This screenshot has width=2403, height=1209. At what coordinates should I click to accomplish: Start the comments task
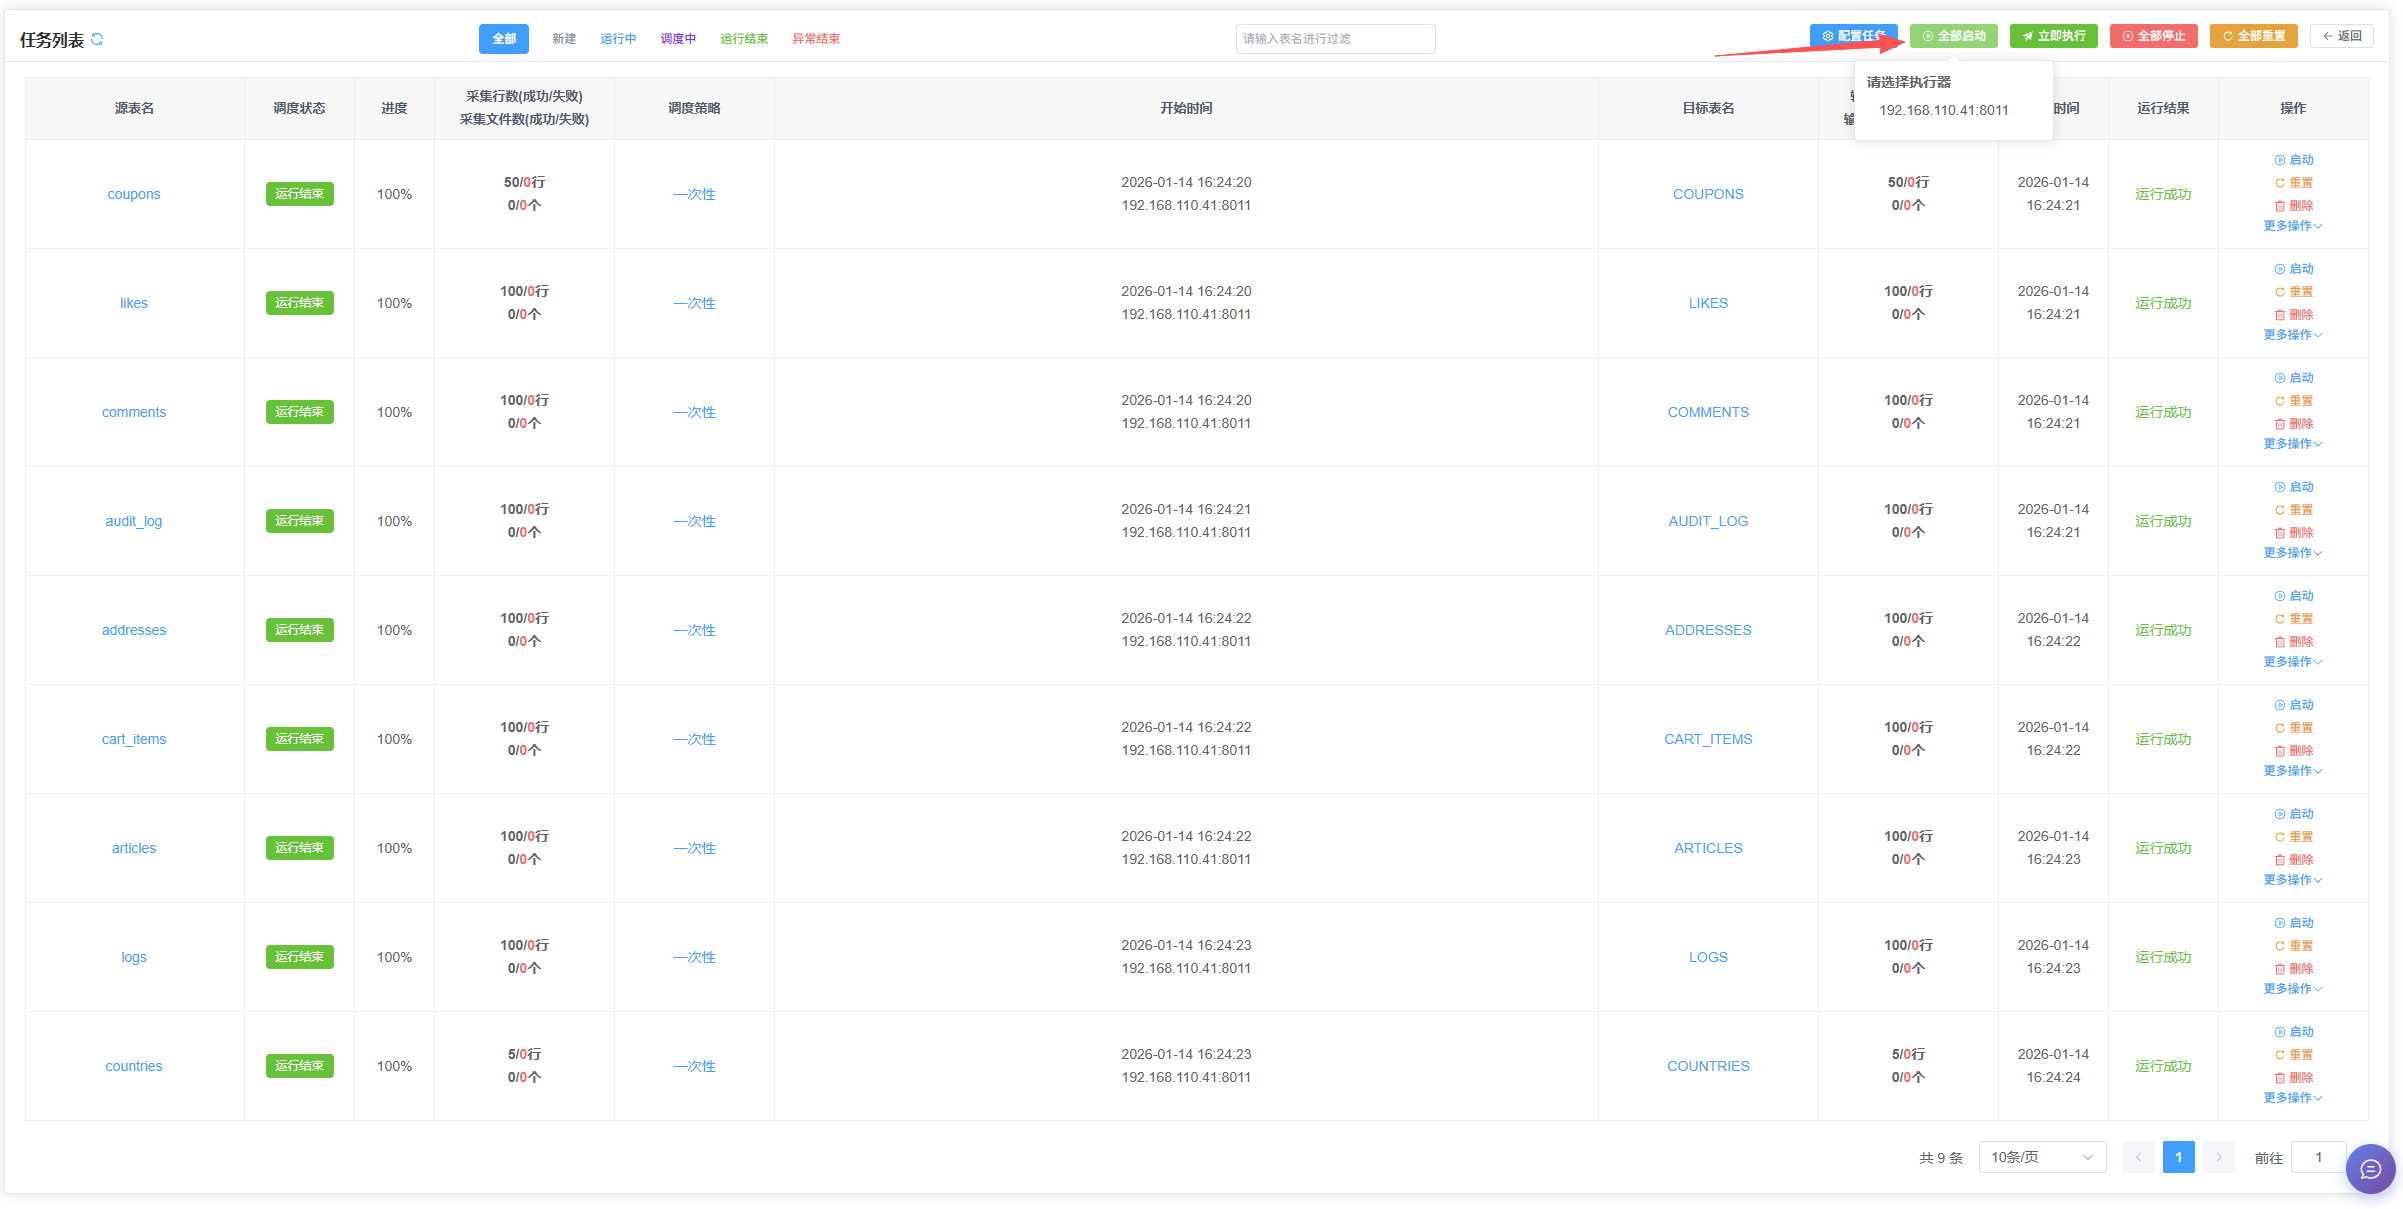2293,378
